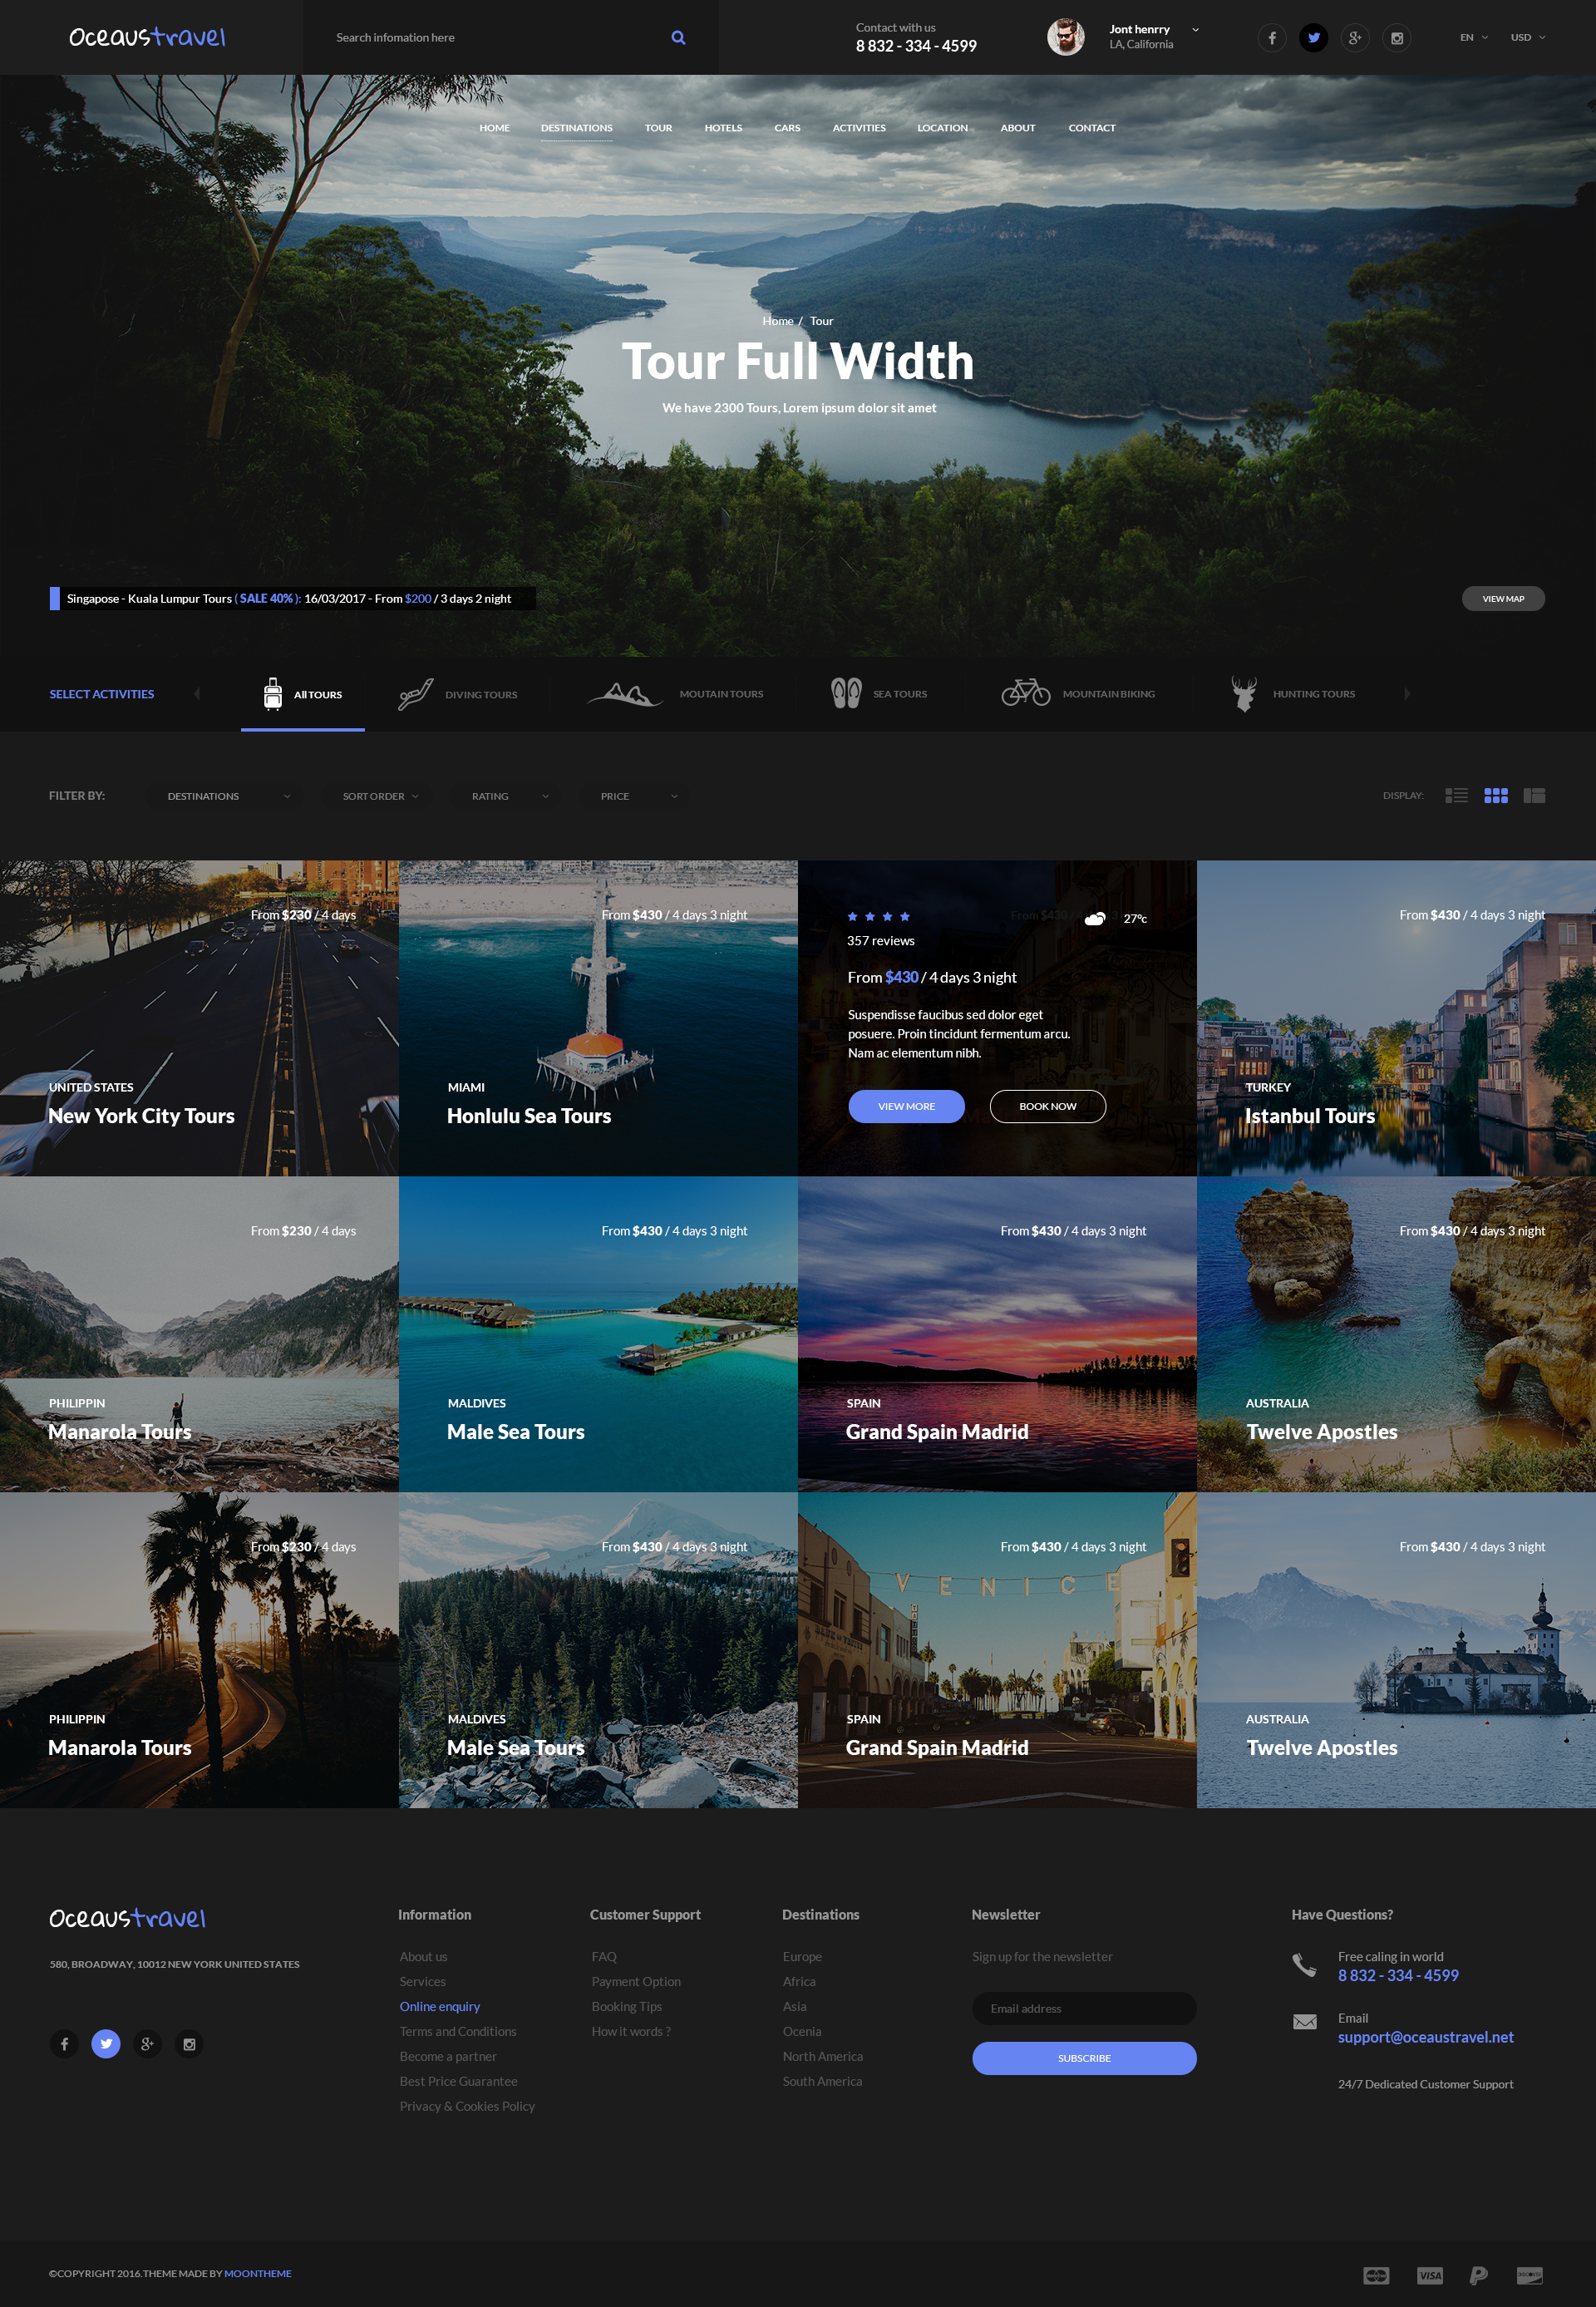This screenshot has height=2307, width=1596.
Task: Select the Diving Tours activity icon
Action: pos(415,693)
